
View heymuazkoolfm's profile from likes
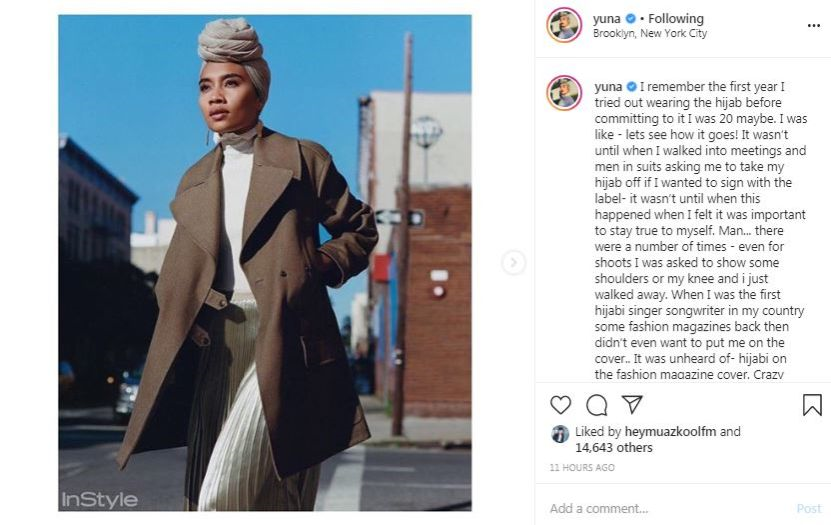(670, 432)
